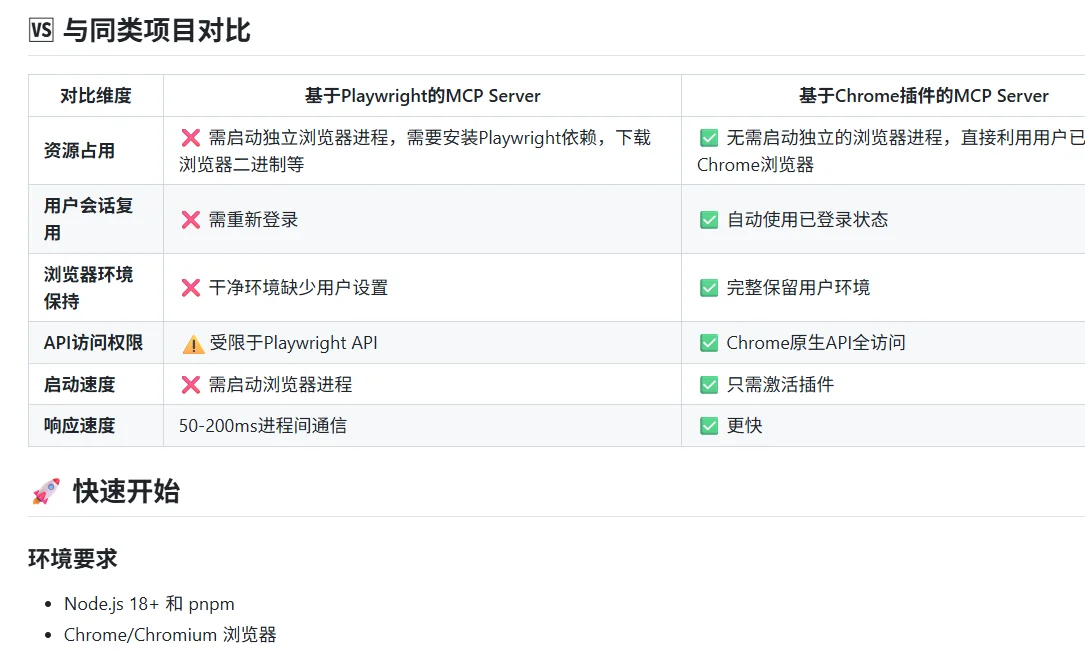Screen dimensions: 1085x655
Task: Click the Node.js 18+ 和 pnpm list item
Action: coord(148,603)
